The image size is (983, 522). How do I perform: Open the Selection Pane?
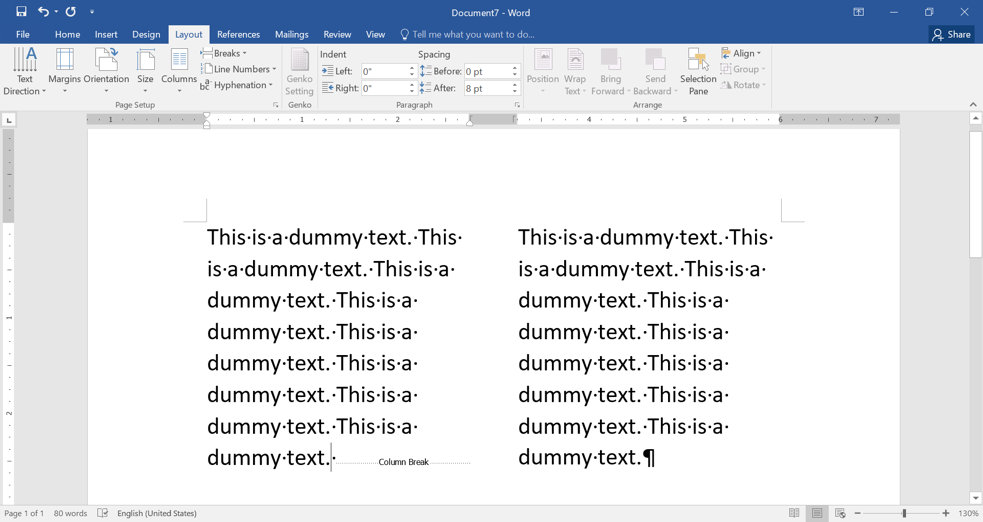point(698,70)
